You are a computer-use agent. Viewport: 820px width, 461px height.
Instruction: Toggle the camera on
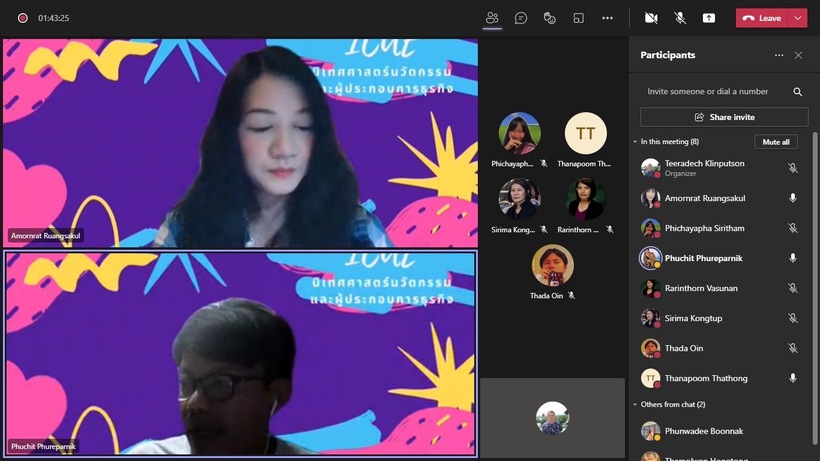click(651, 18)
